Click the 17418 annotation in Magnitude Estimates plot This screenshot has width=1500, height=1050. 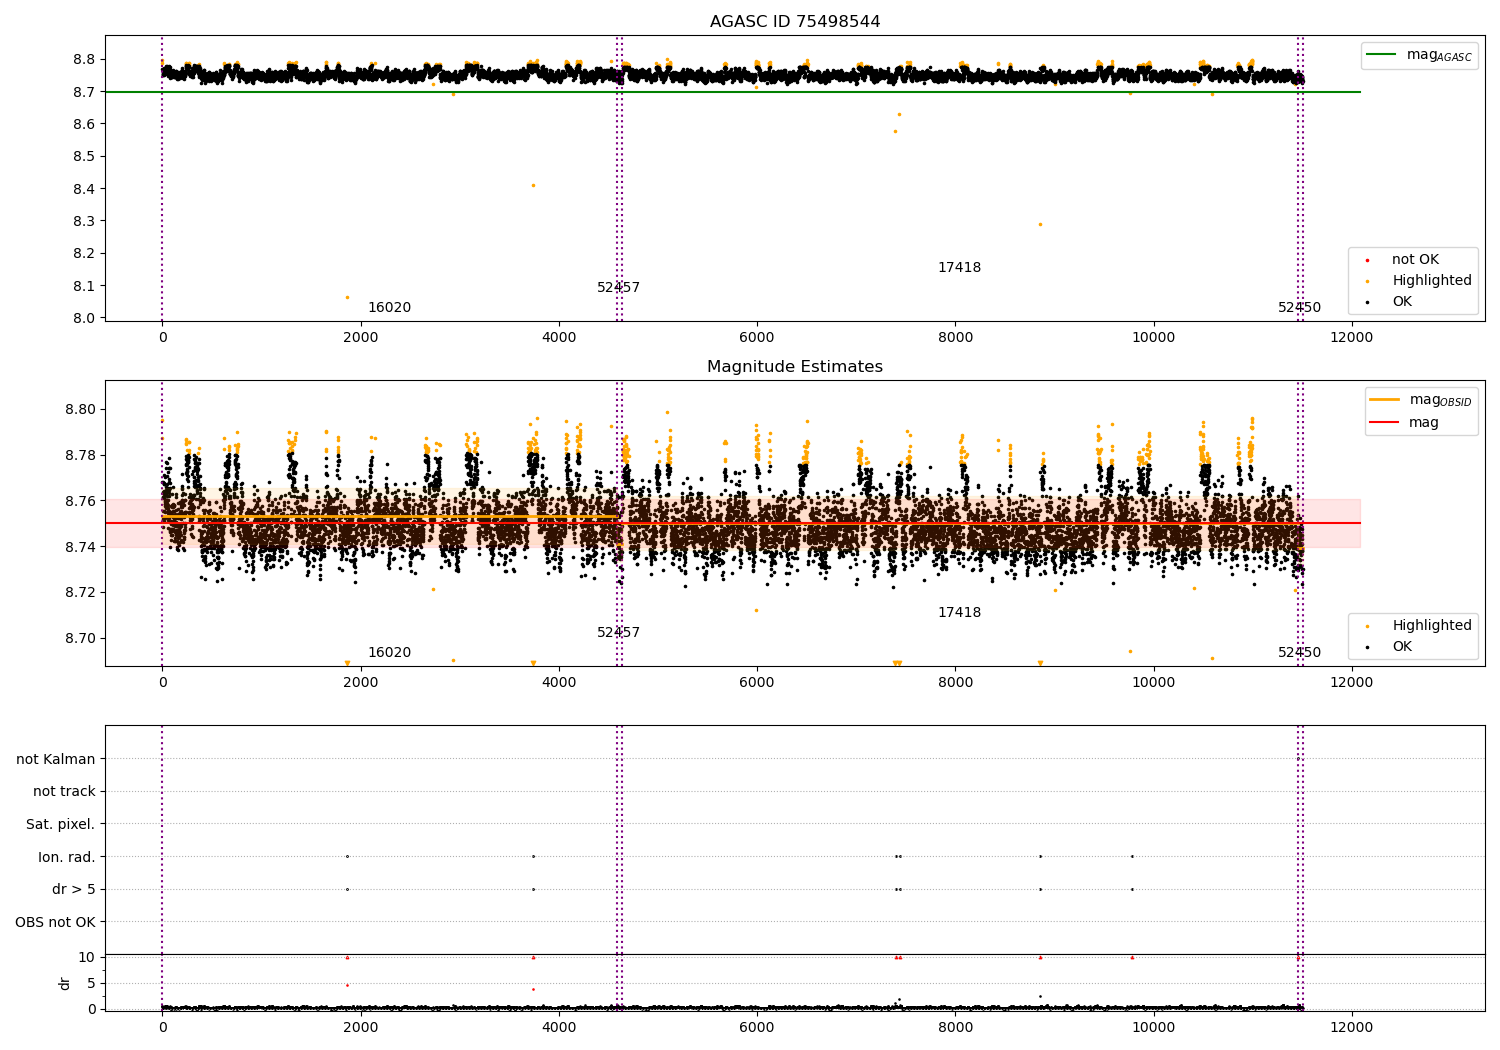(x=959, y=613)
